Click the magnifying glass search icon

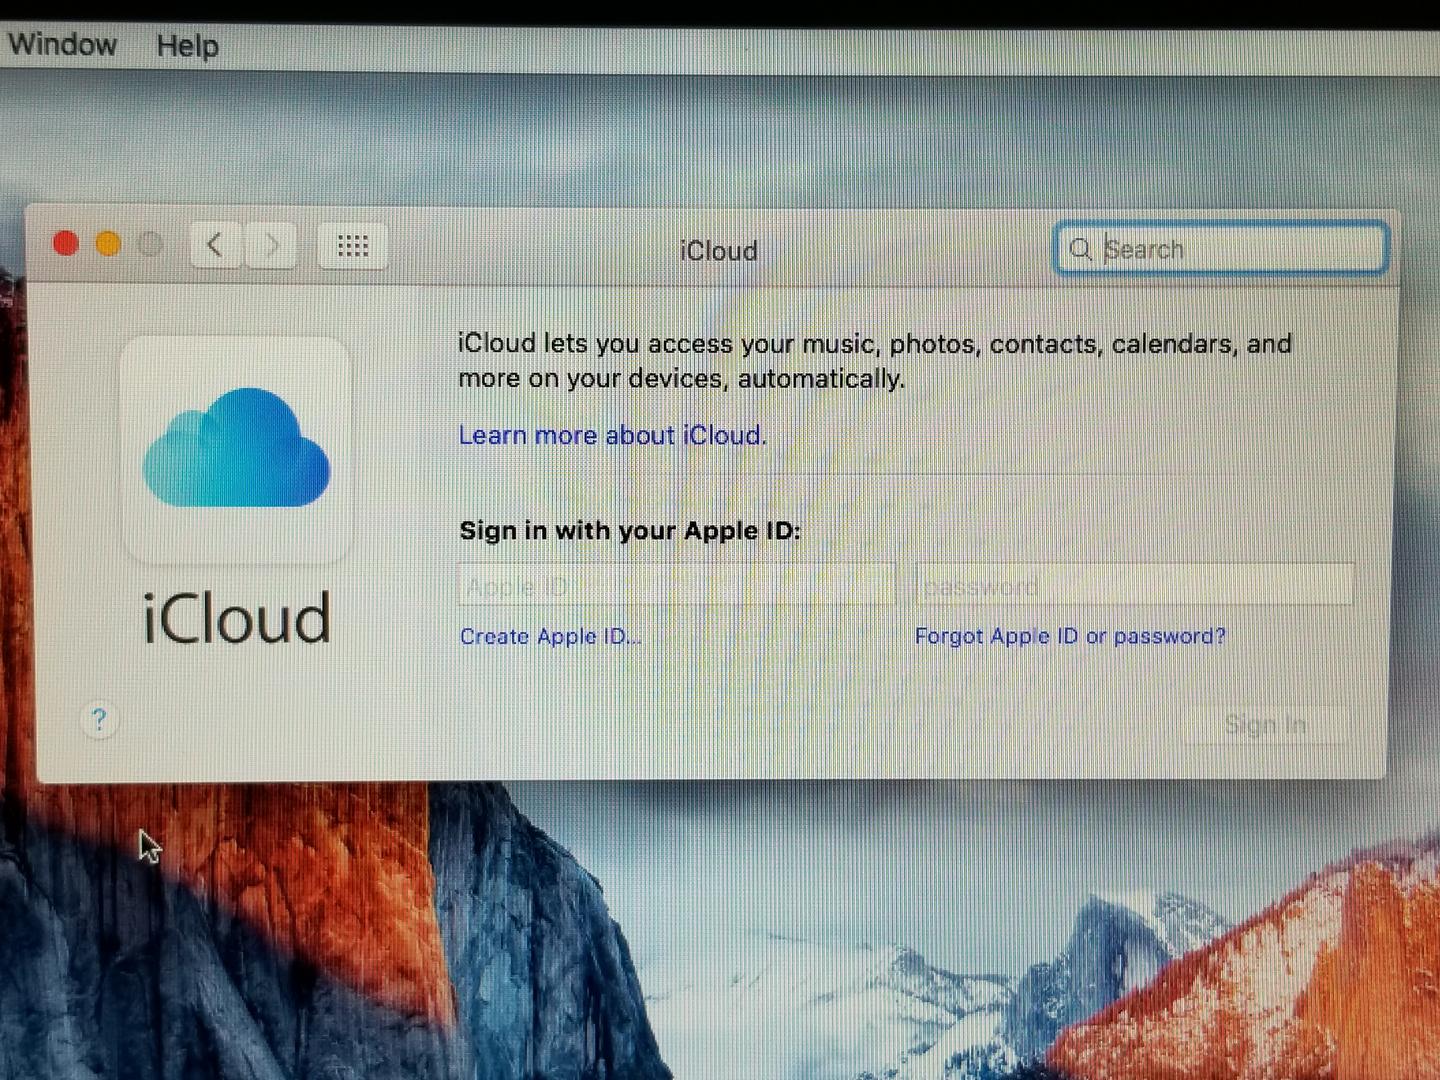[1080, 249]
